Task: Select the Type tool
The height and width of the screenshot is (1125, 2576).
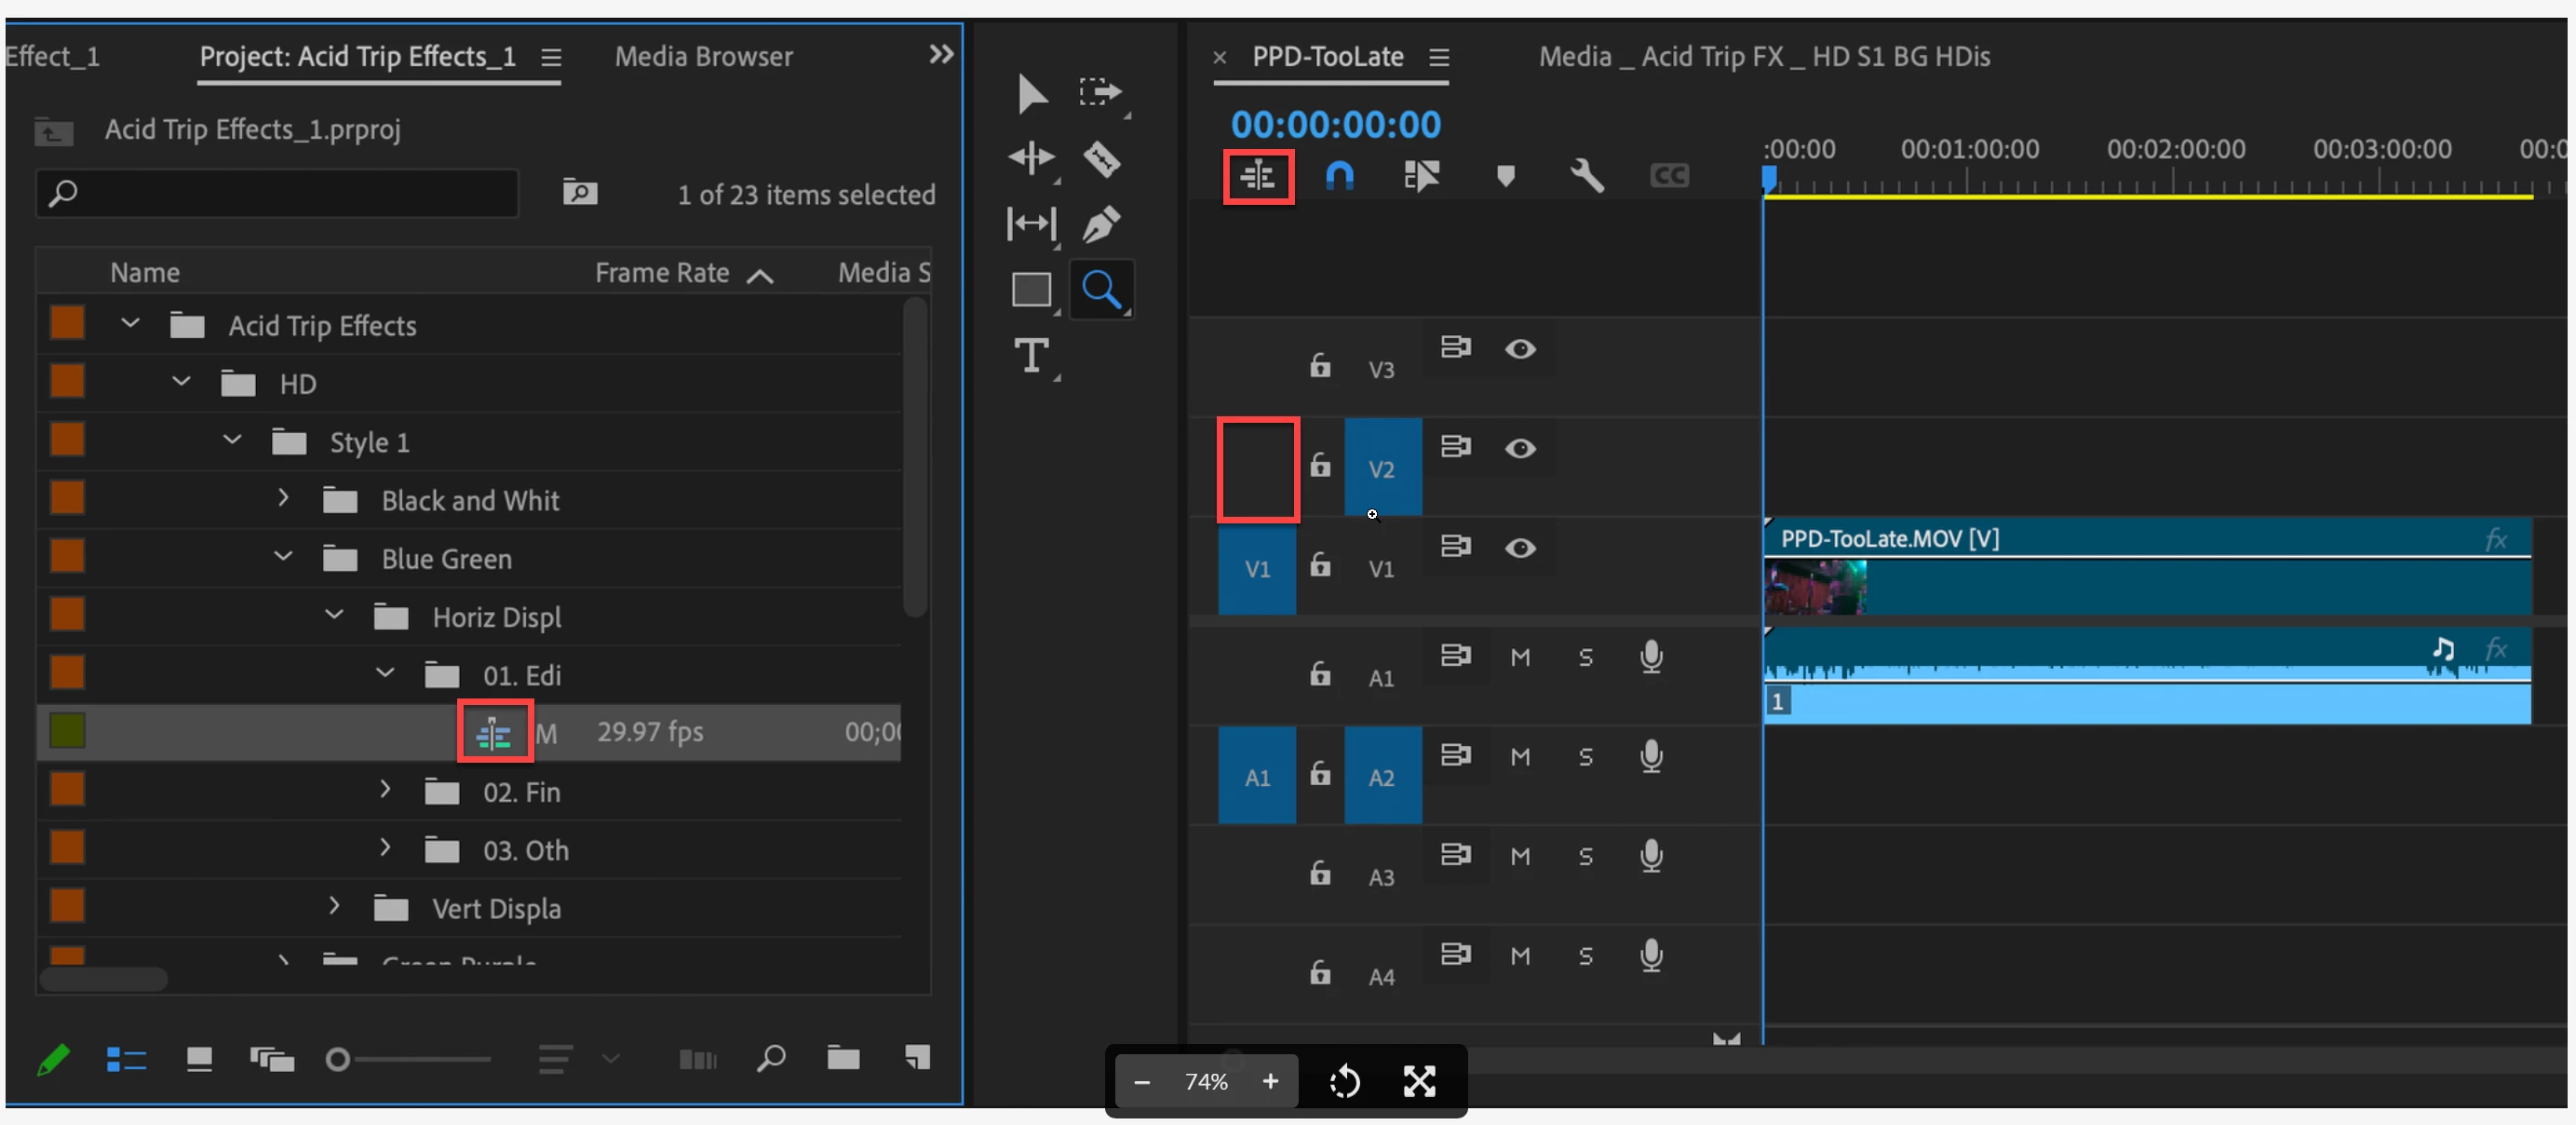Action: pyautogui.click(x=1032, y=356)
